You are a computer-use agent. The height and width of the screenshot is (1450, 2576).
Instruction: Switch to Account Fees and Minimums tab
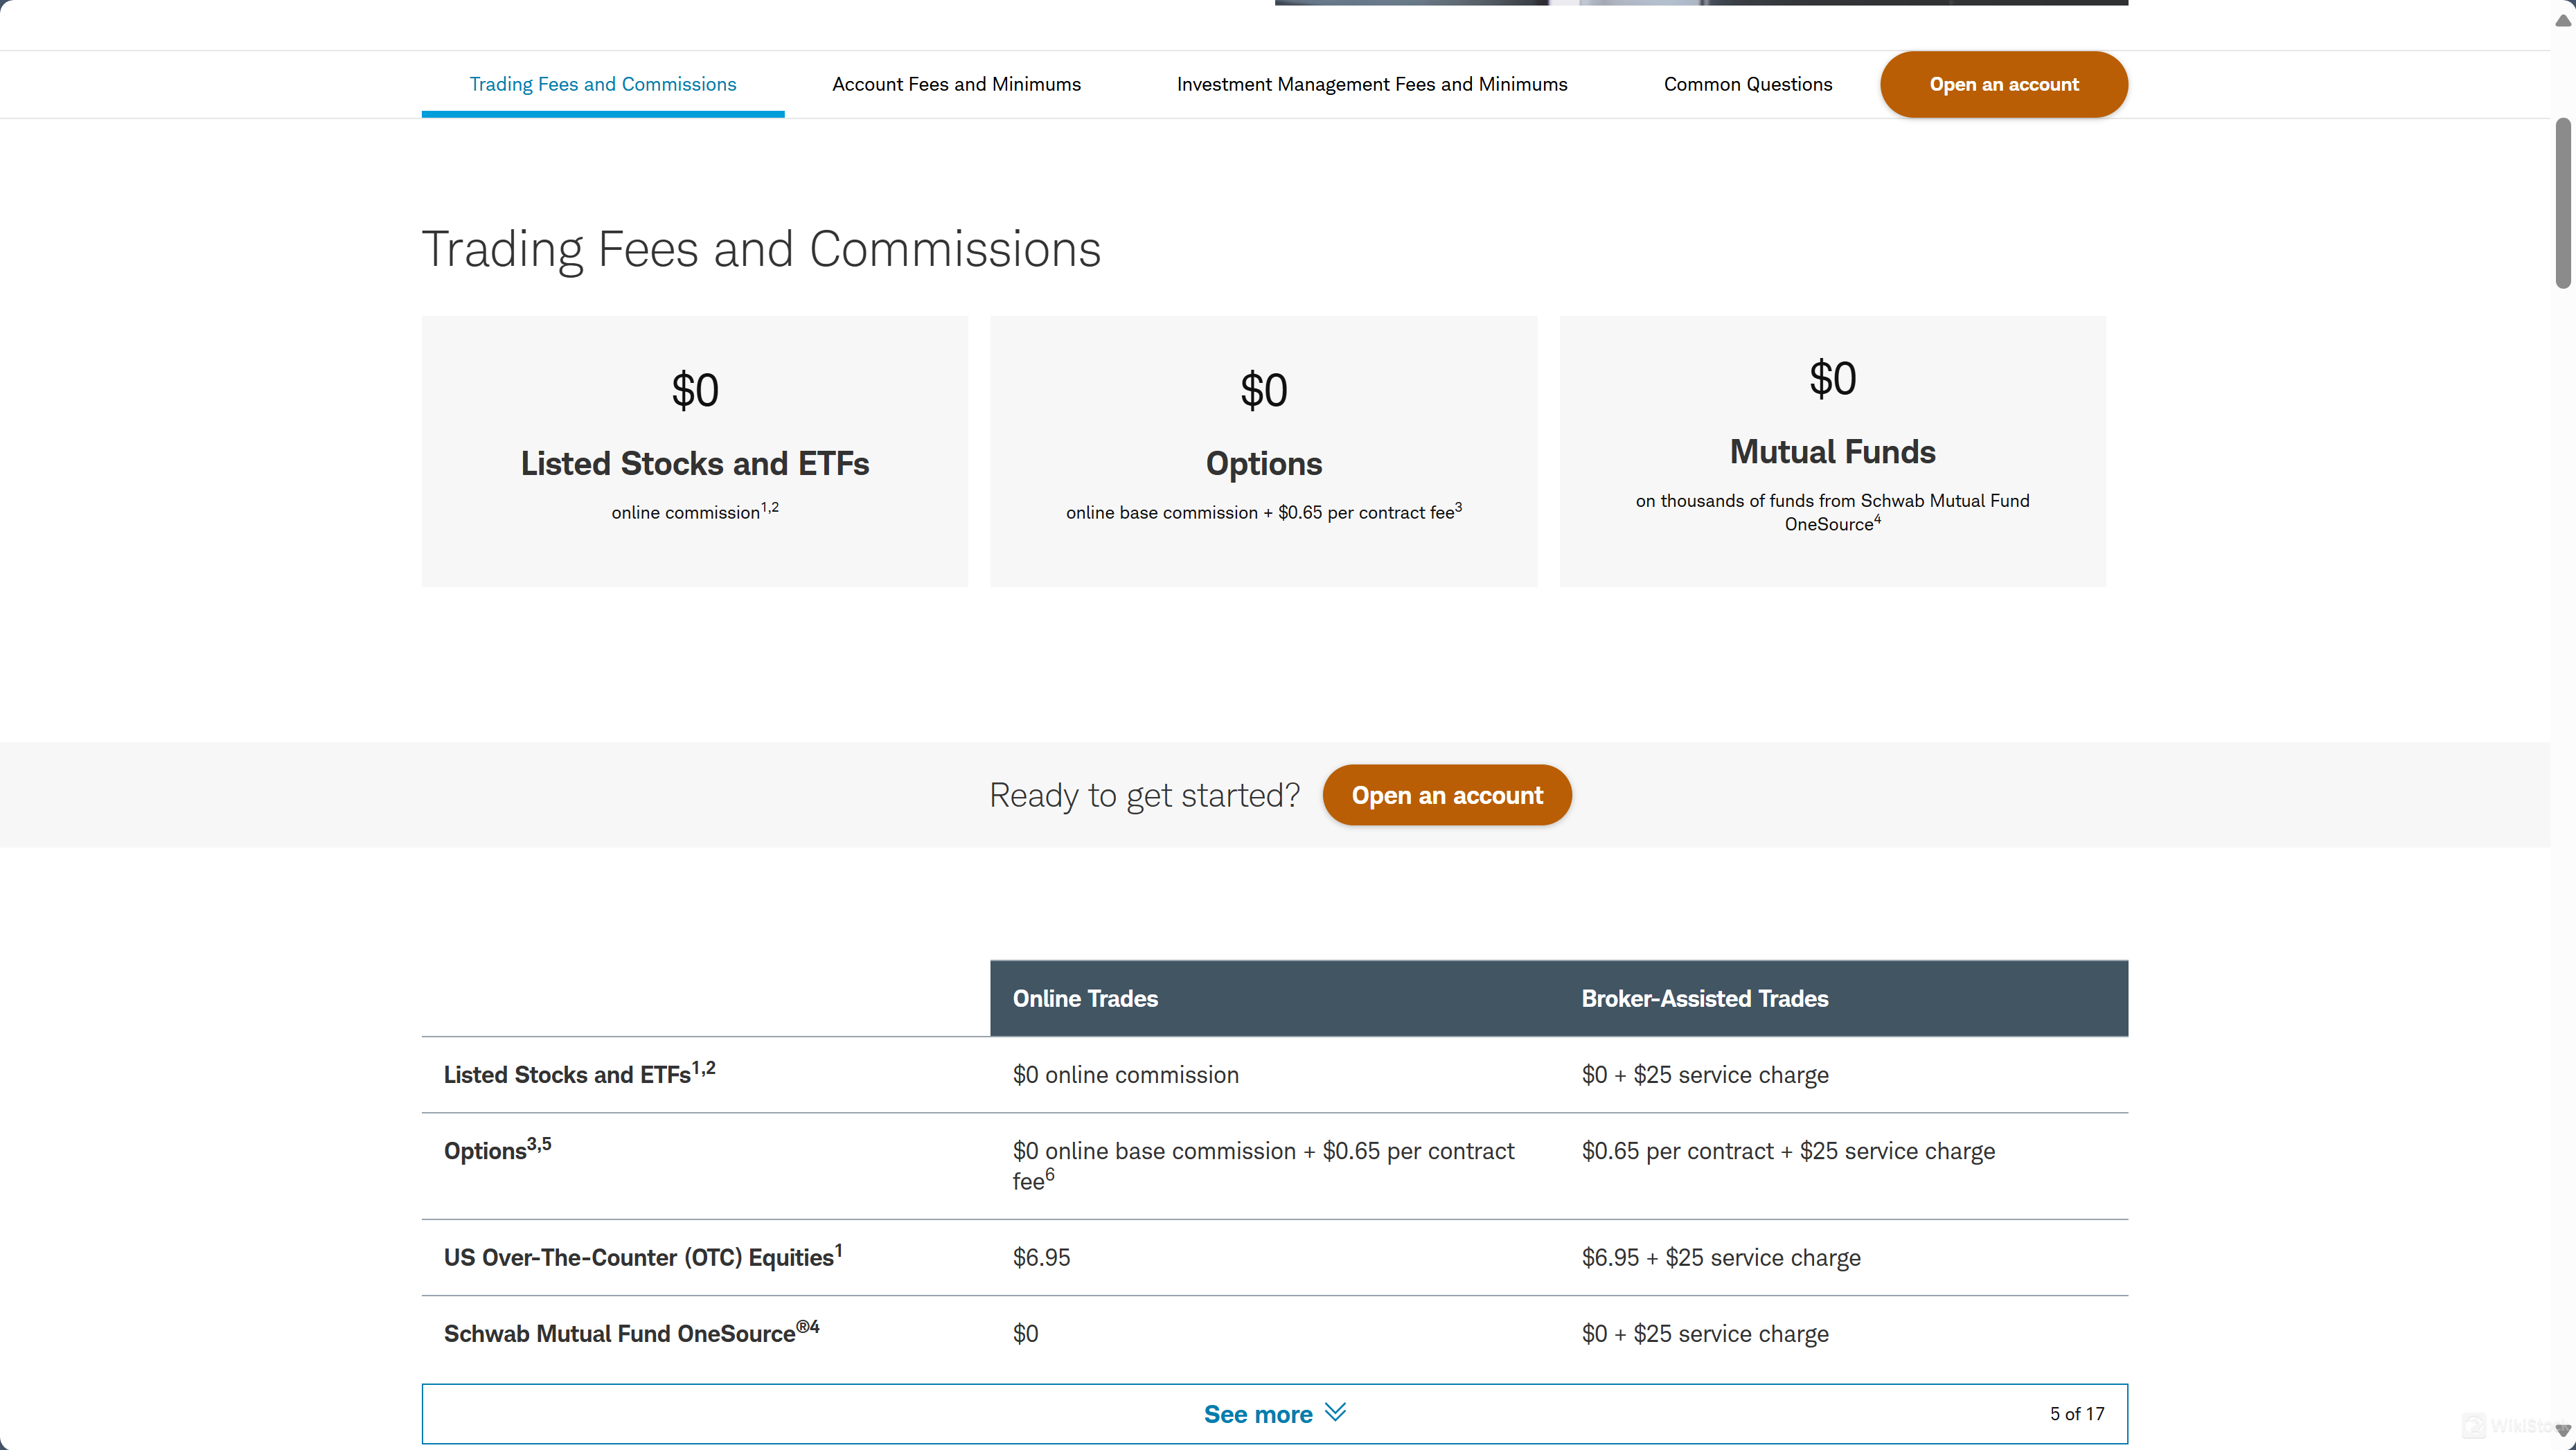click(x=956, y=84)
